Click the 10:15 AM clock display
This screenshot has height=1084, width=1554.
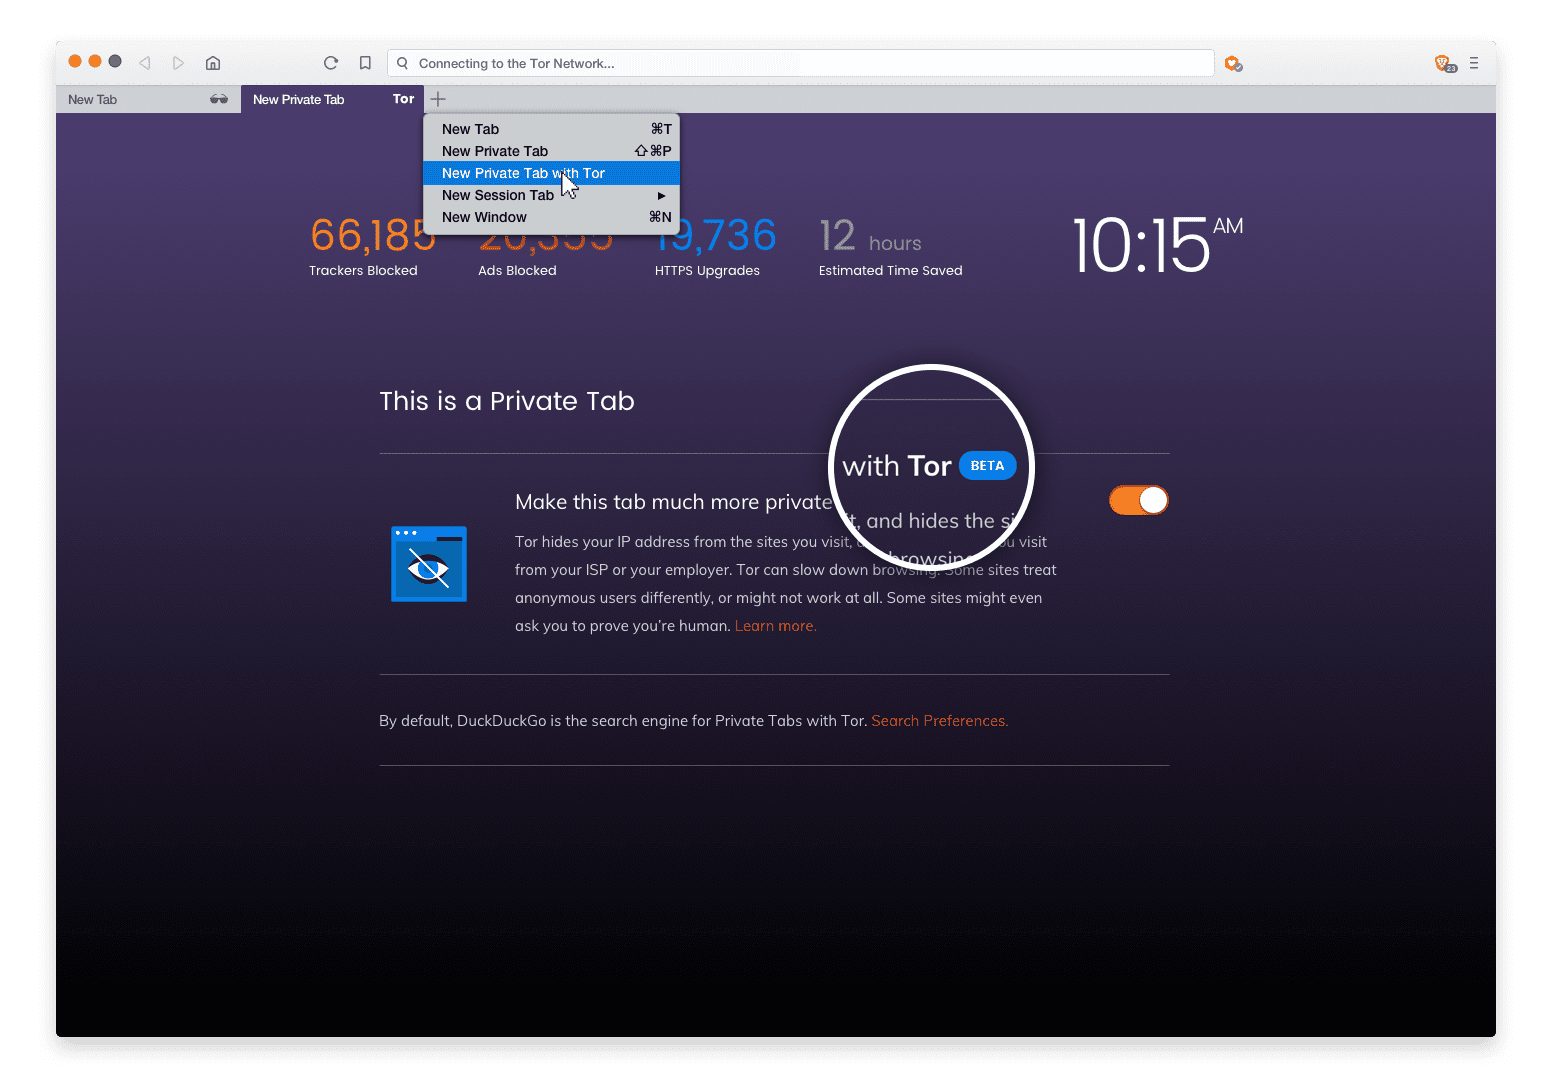(1157, 245)
